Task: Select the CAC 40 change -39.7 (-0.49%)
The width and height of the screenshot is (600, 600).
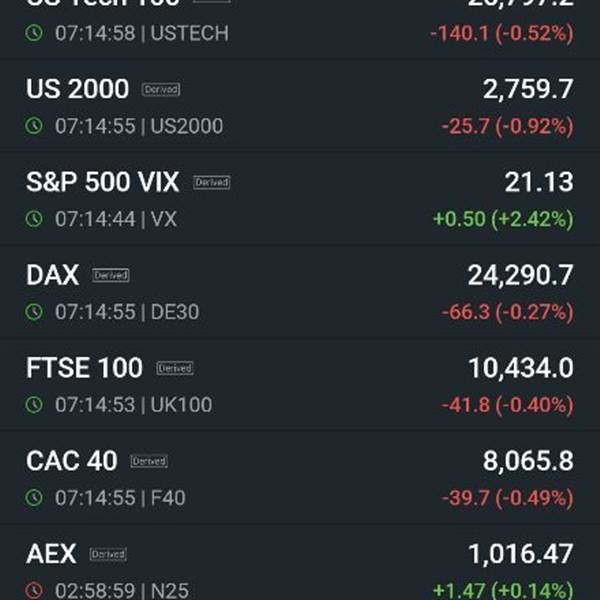Action: (507, 498)
